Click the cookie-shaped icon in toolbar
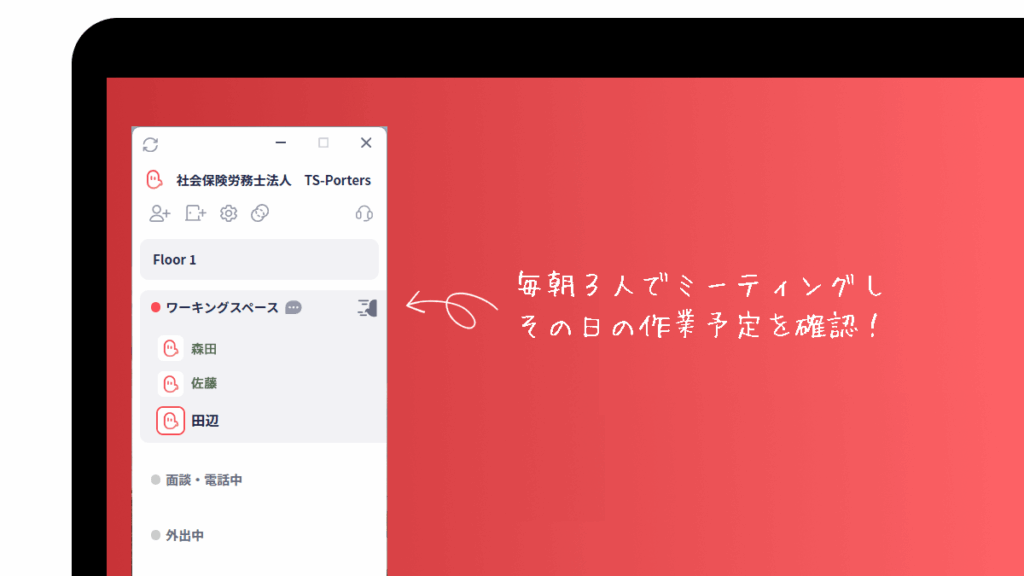1024x576 pixels. 260,213
